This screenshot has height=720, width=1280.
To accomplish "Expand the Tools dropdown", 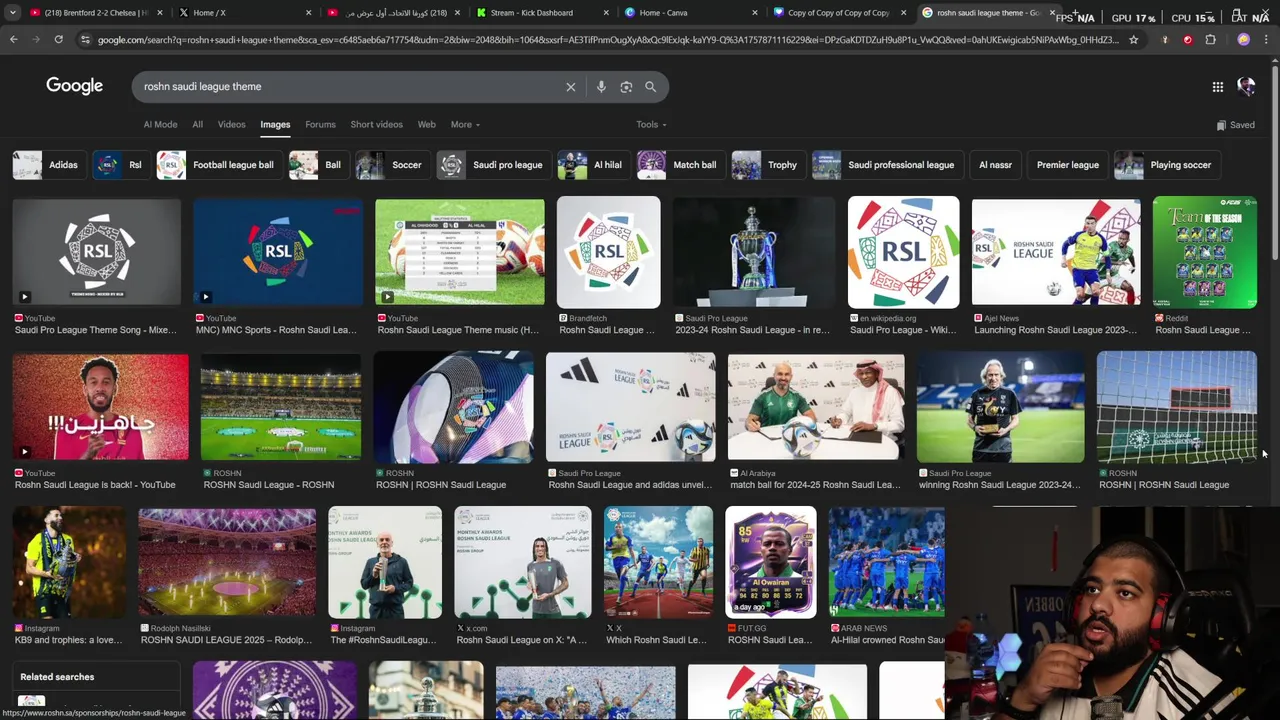I will pos(651,125).
